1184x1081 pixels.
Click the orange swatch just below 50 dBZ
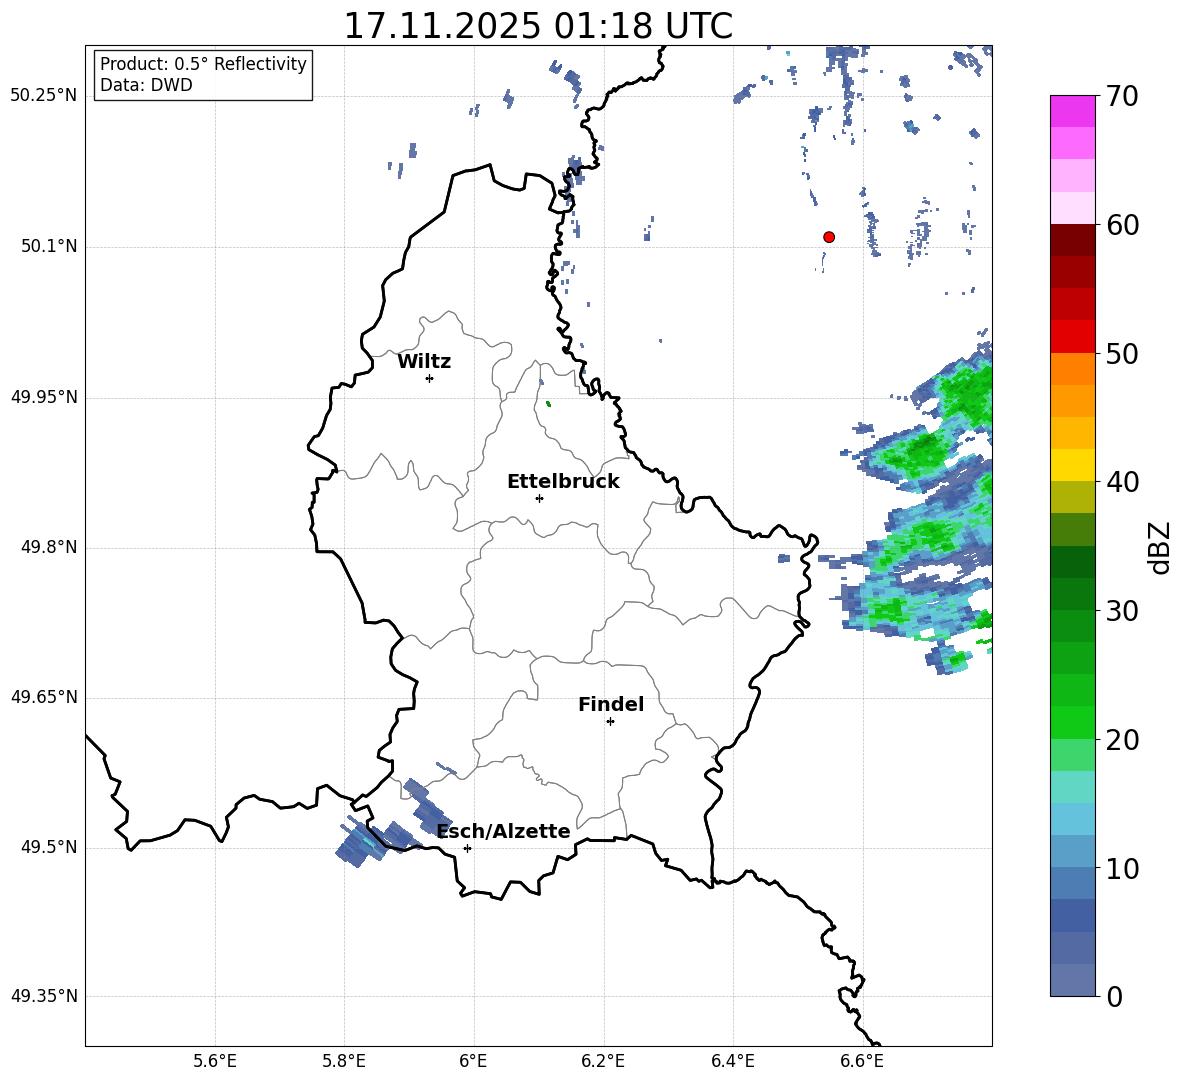(1072, 369)
